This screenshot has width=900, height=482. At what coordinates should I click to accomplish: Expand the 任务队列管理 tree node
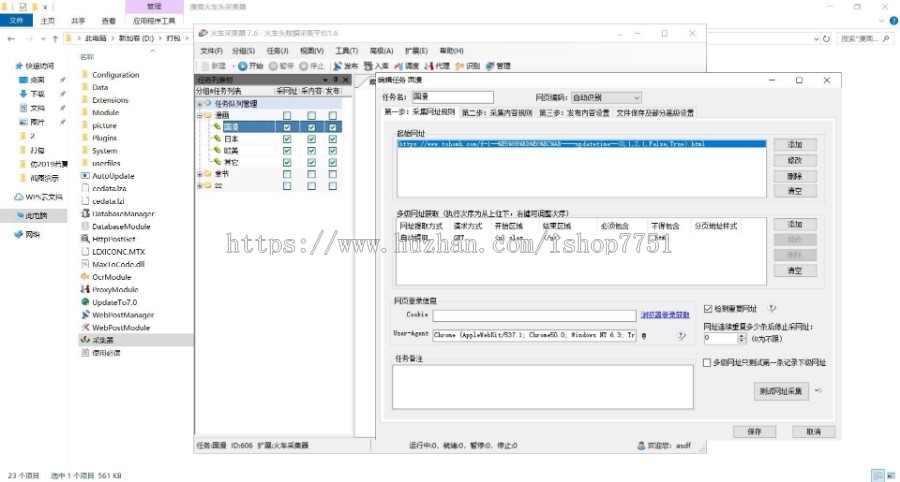tap(200, 104)
